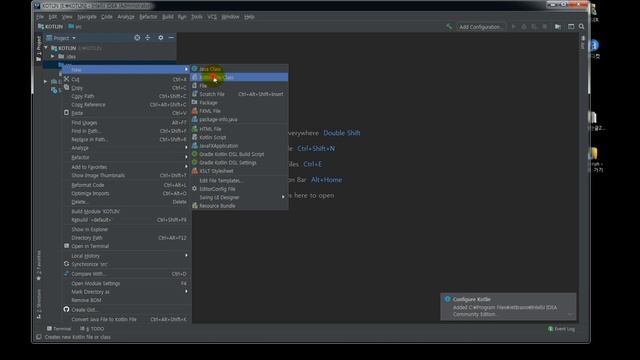The image size is (640, 360).
Task: Open the VCS menu
Action: click(x=212, y=17)
